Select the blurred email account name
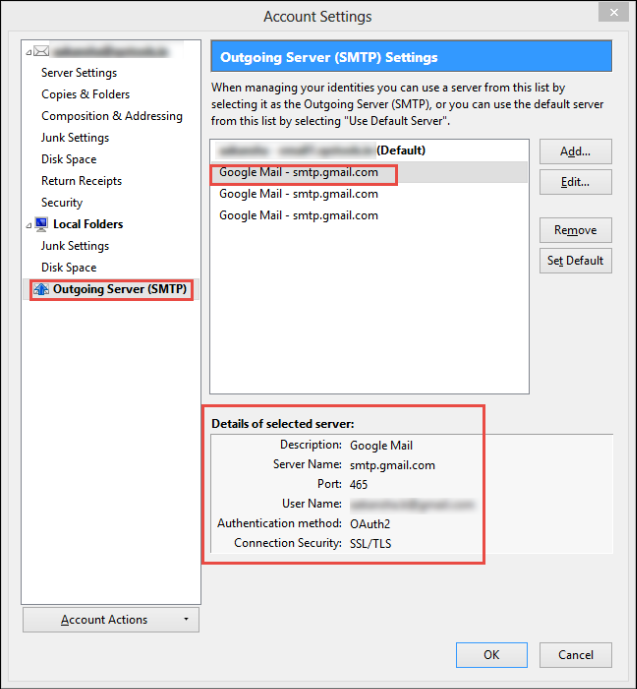This screenshot has height=689, width=637. coord(110,51)
